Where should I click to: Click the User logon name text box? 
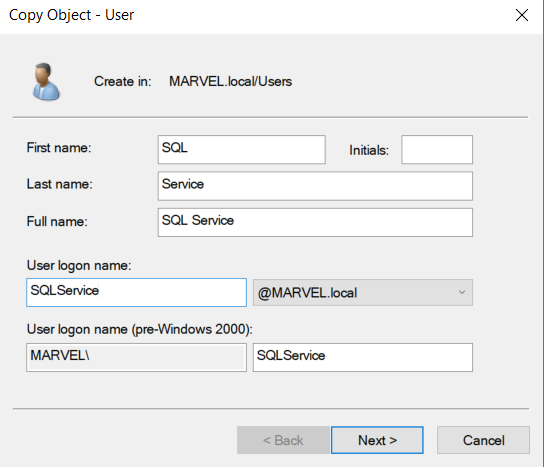point(136,292)
